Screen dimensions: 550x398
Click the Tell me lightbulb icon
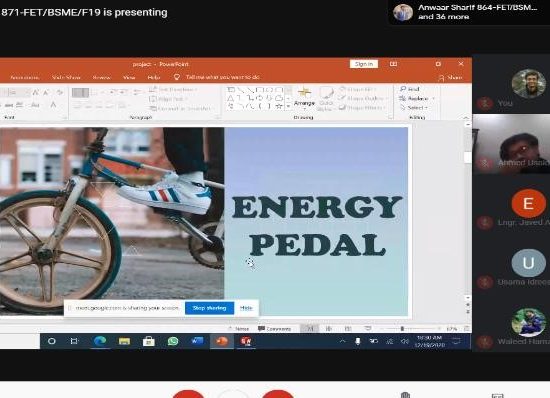pyautogui.click(x=177, y=77)
